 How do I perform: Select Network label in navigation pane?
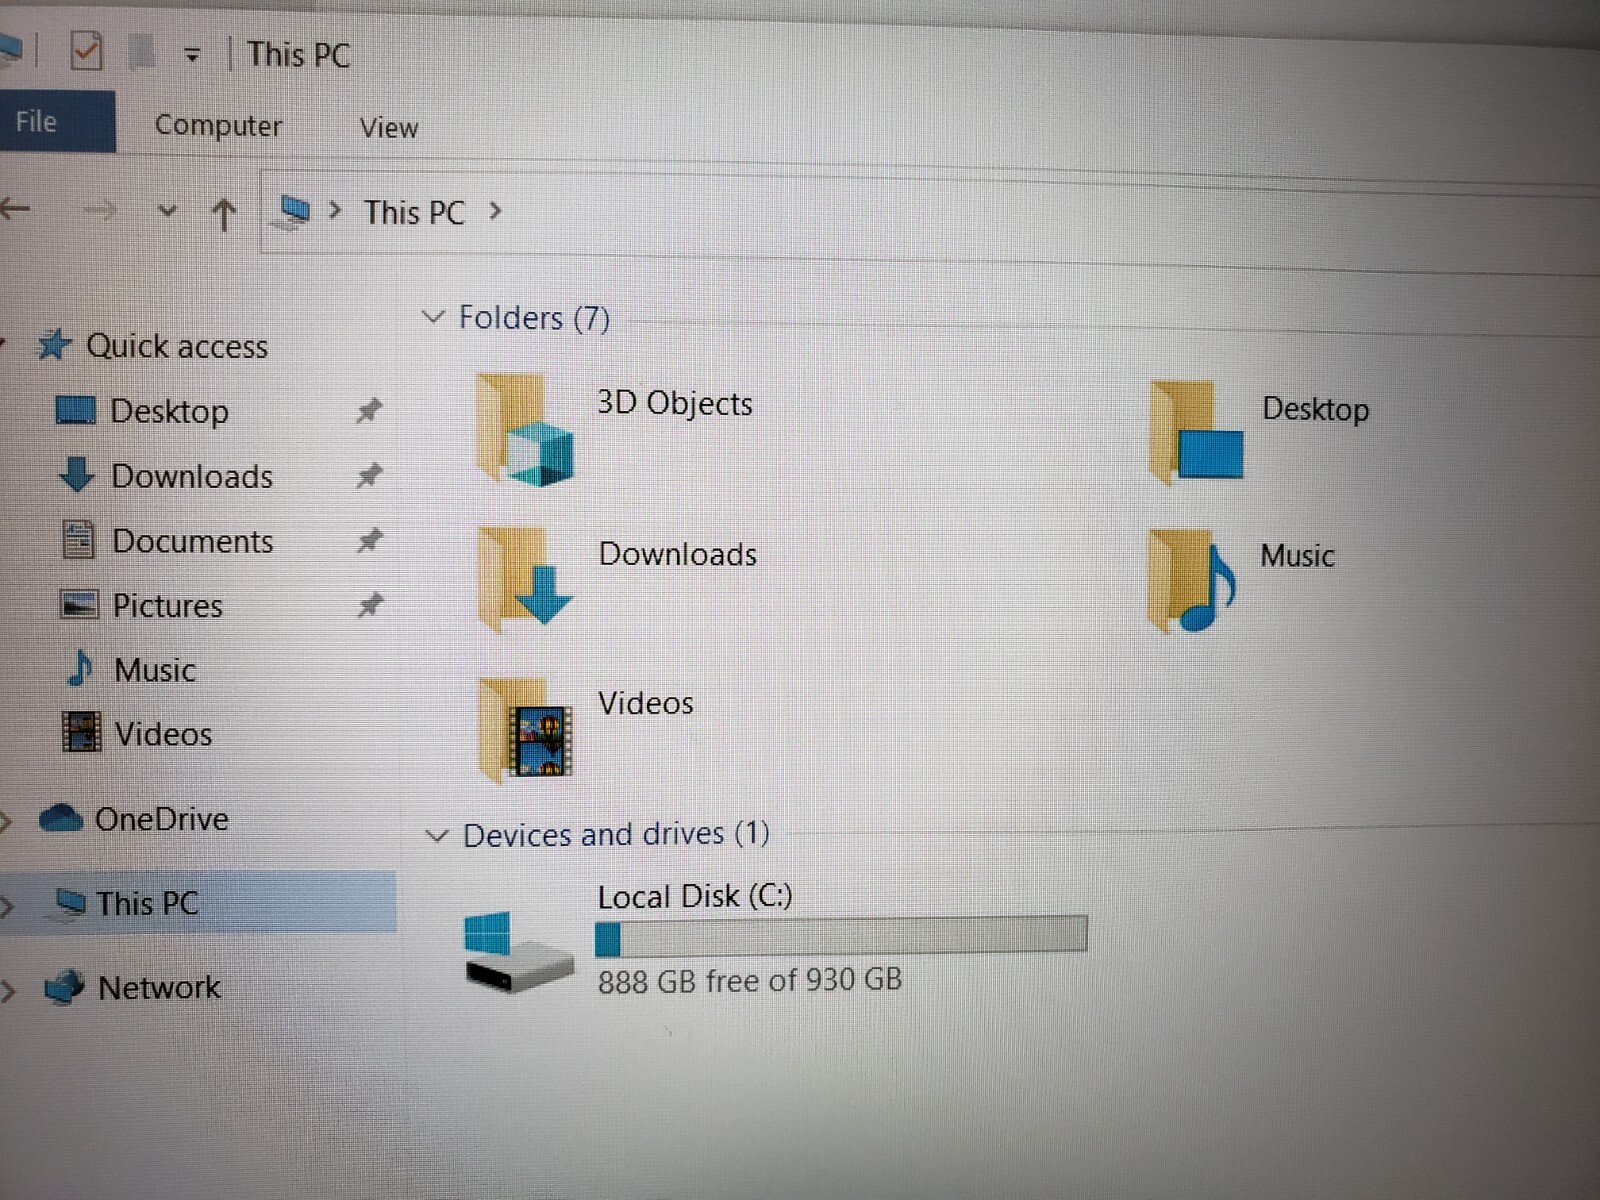coord(159,987)
